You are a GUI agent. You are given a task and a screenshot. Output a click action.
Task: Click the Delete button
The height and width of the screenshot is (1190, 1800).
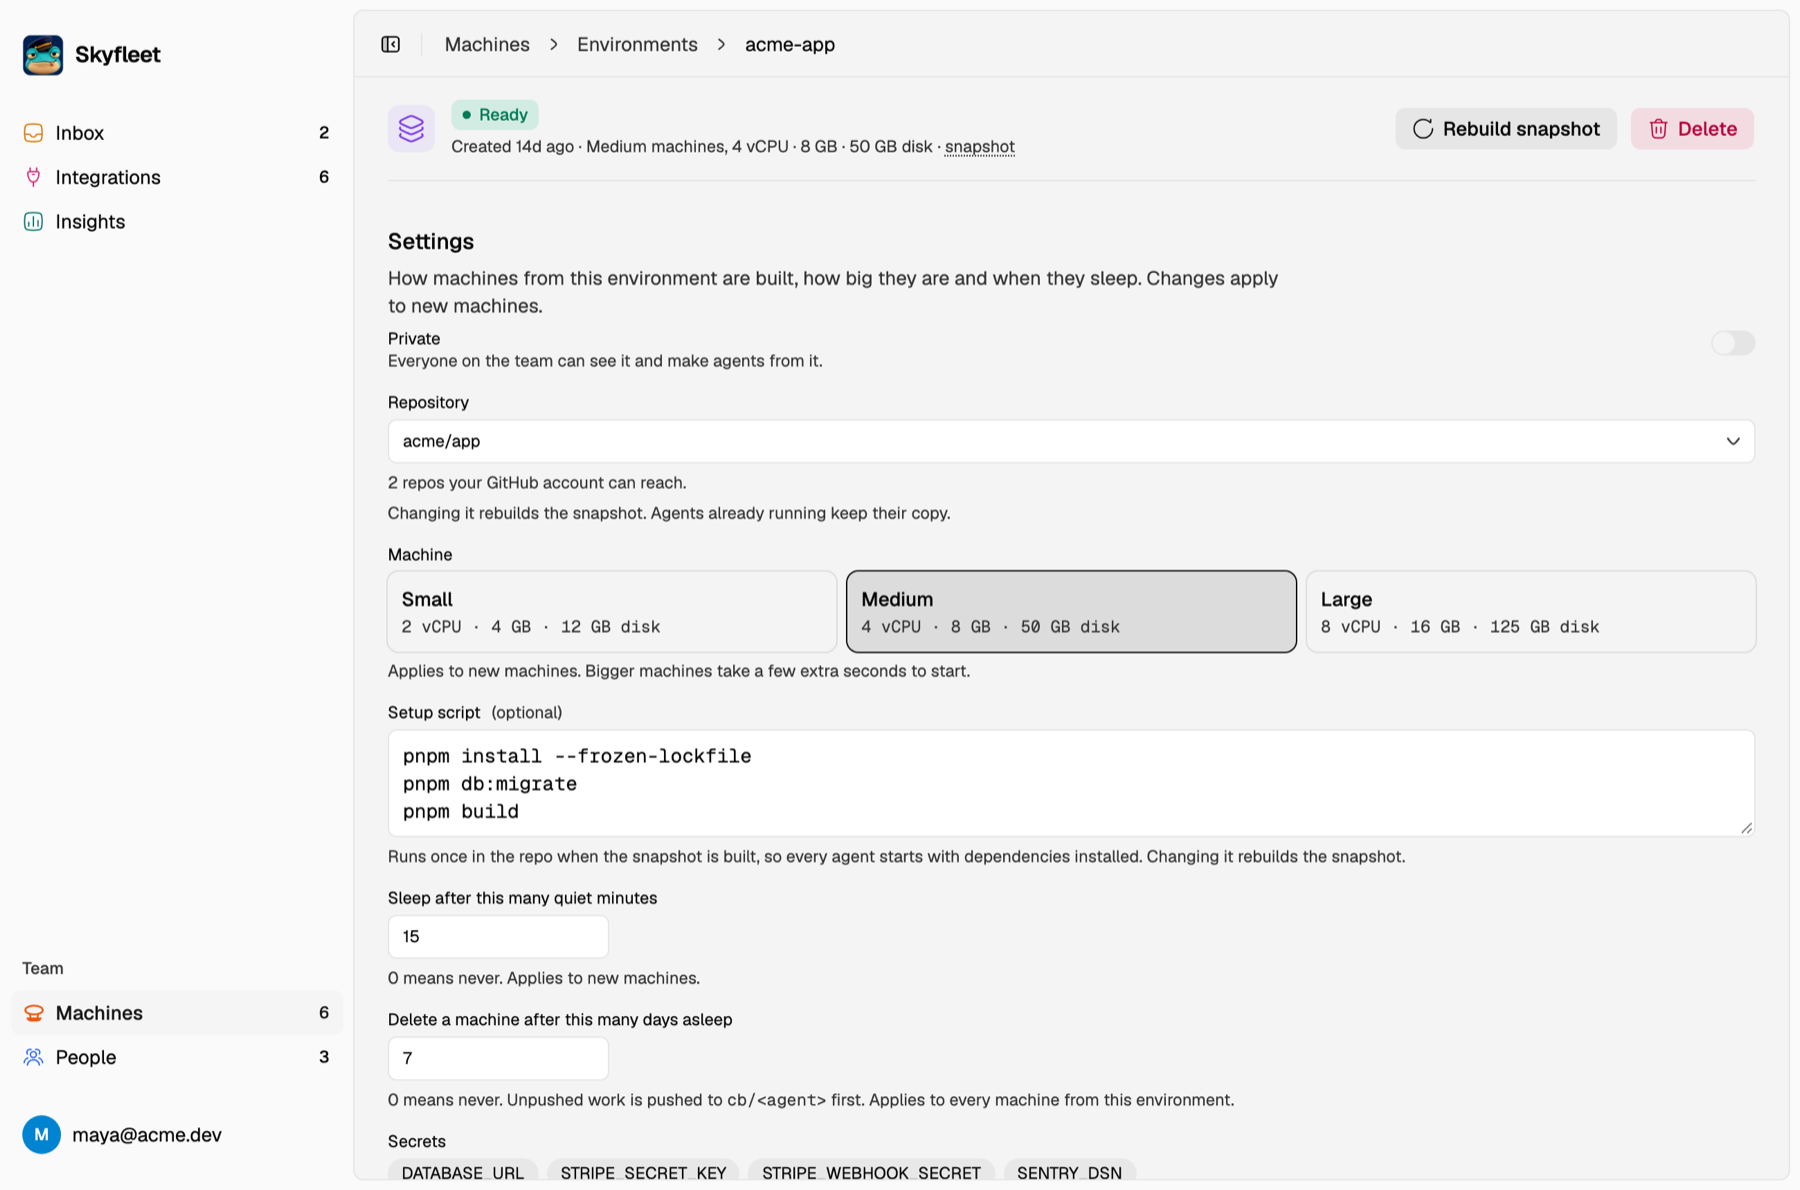(1692, 129)
